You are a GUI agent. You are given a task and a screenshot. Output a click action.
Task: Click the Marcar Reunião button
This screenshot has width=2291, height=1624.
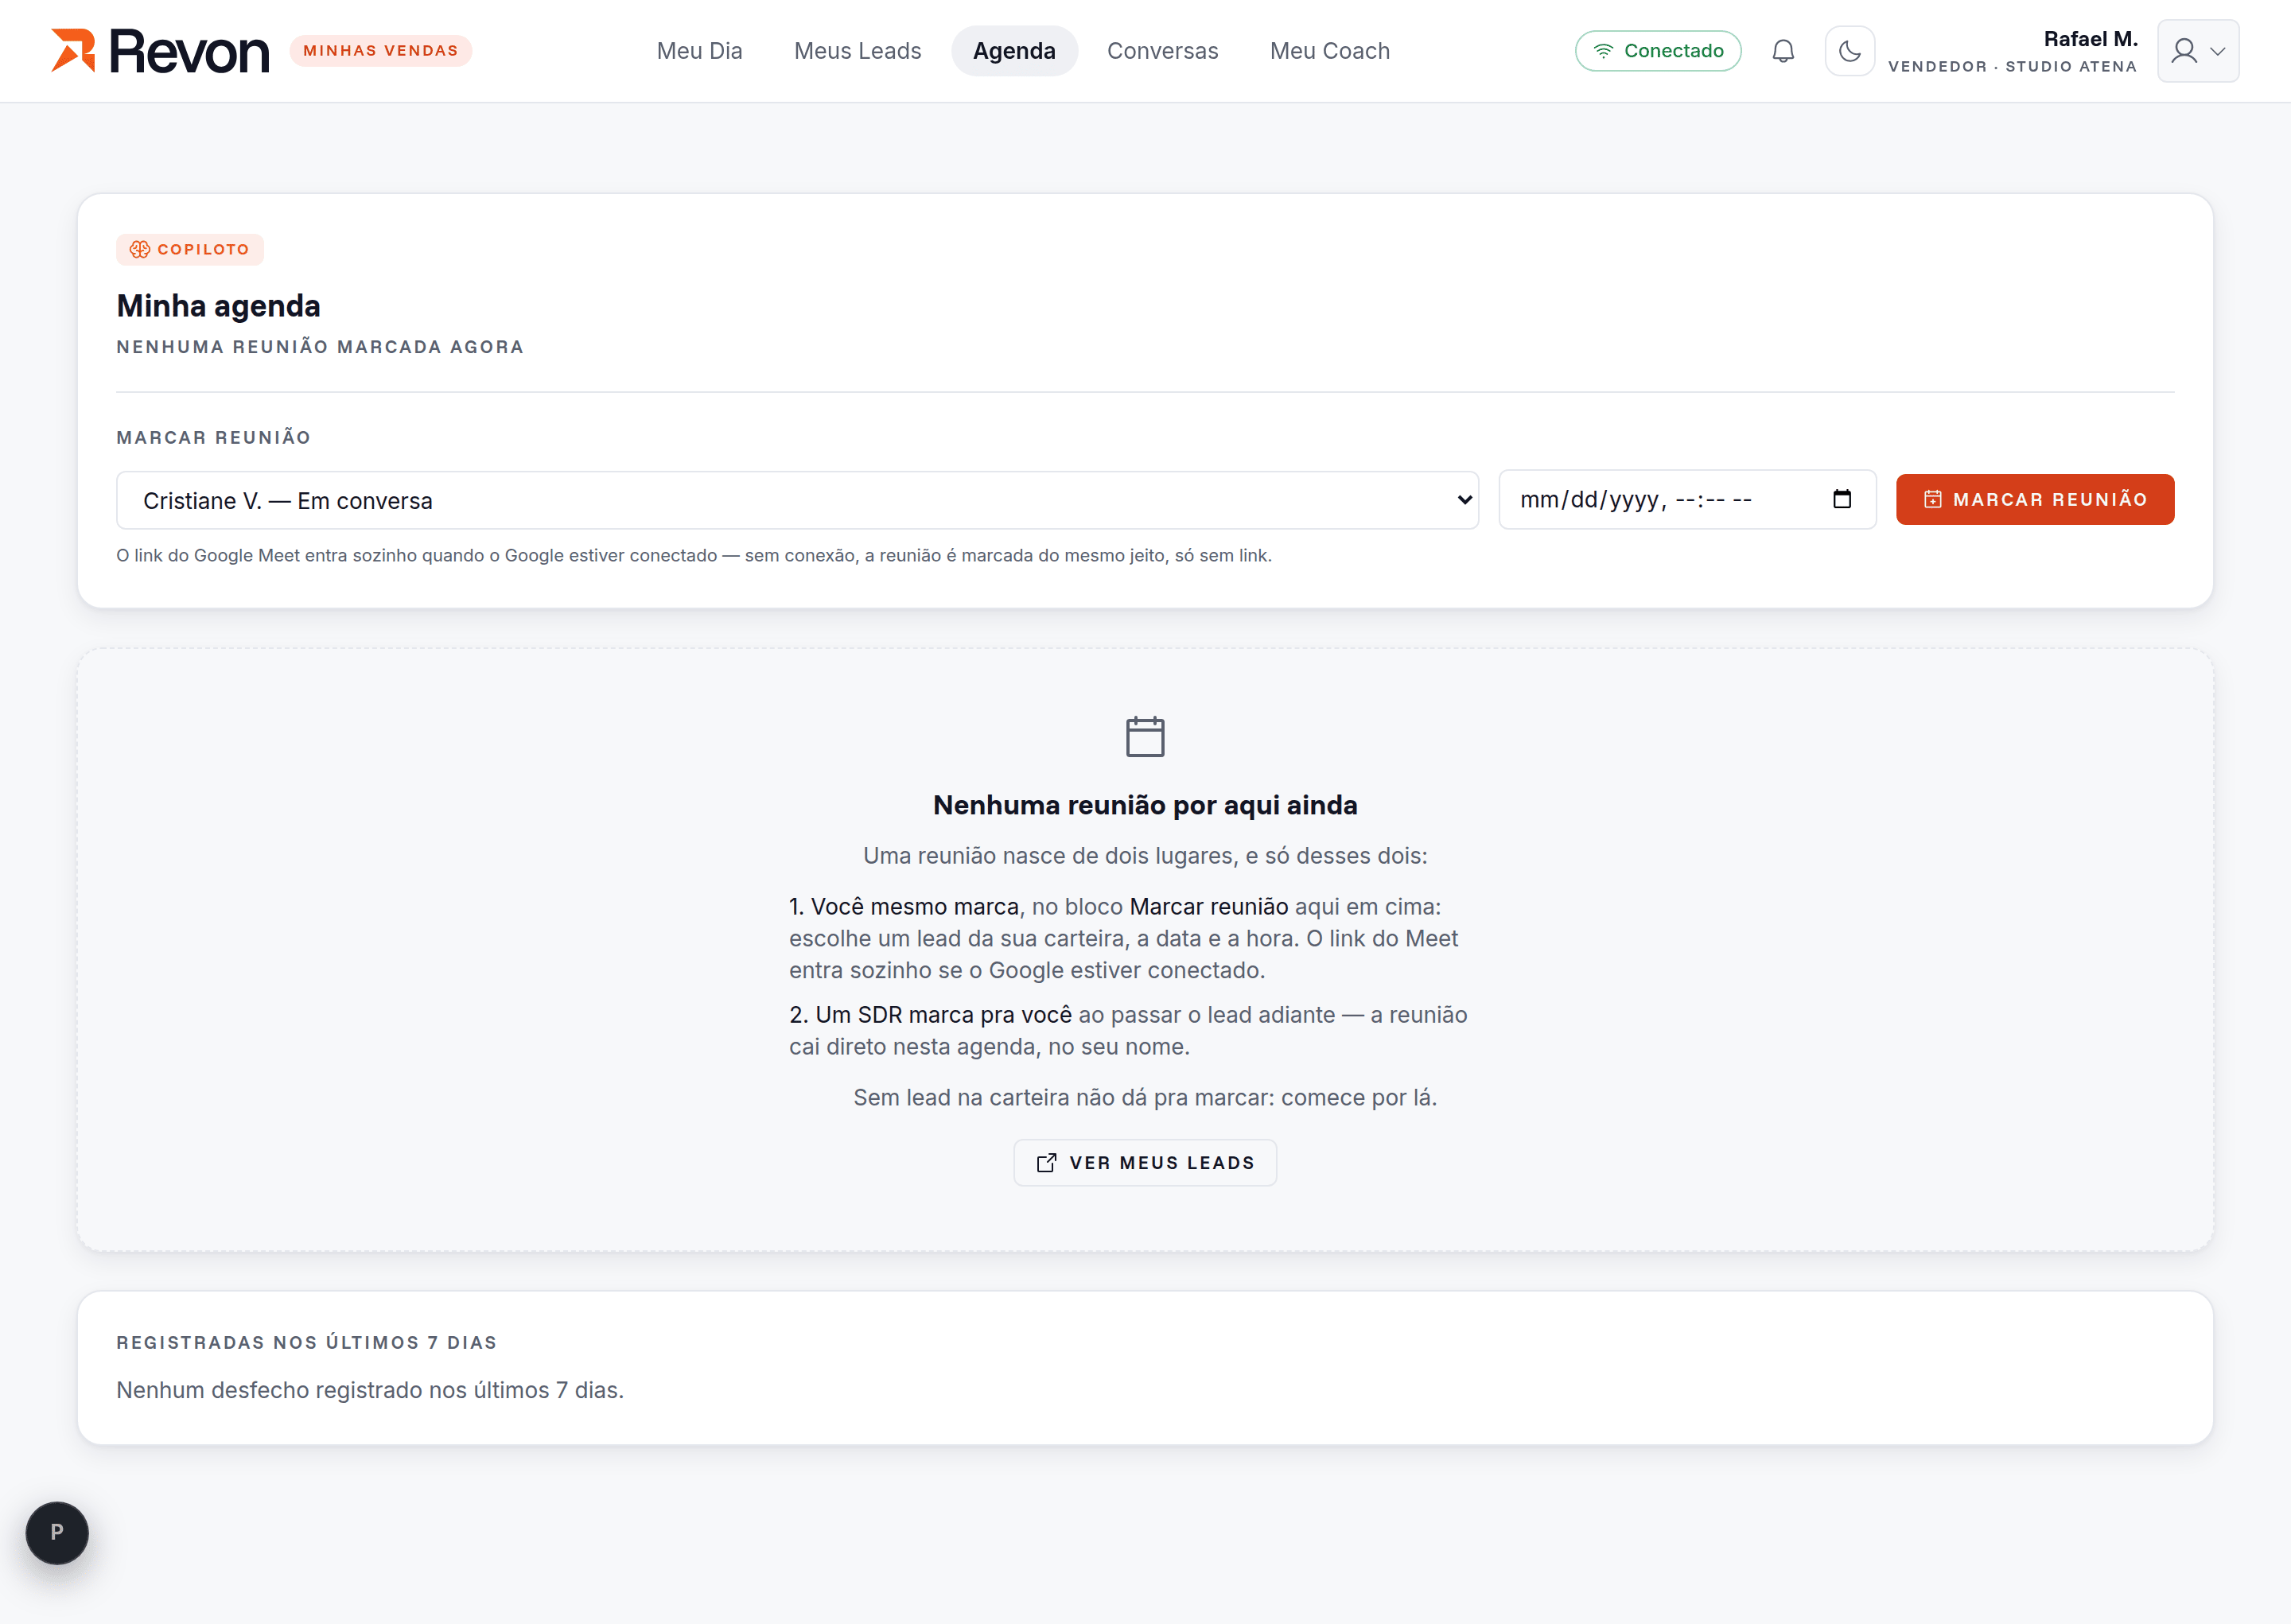(2034, 499)
